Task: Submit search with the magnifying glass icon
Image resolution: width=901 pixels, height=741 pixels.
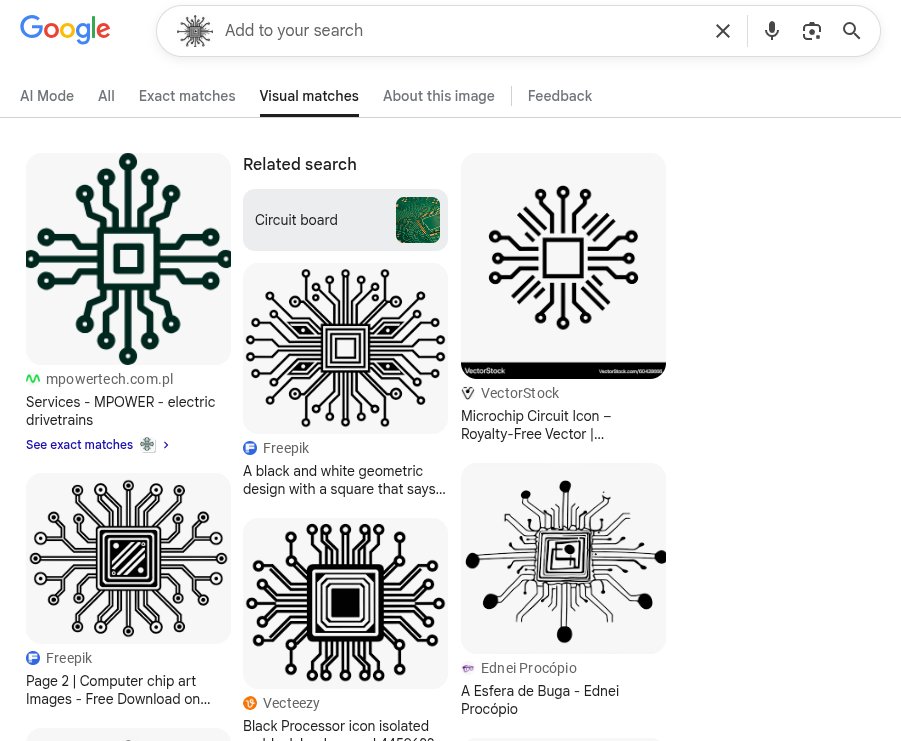Action: 851,30
